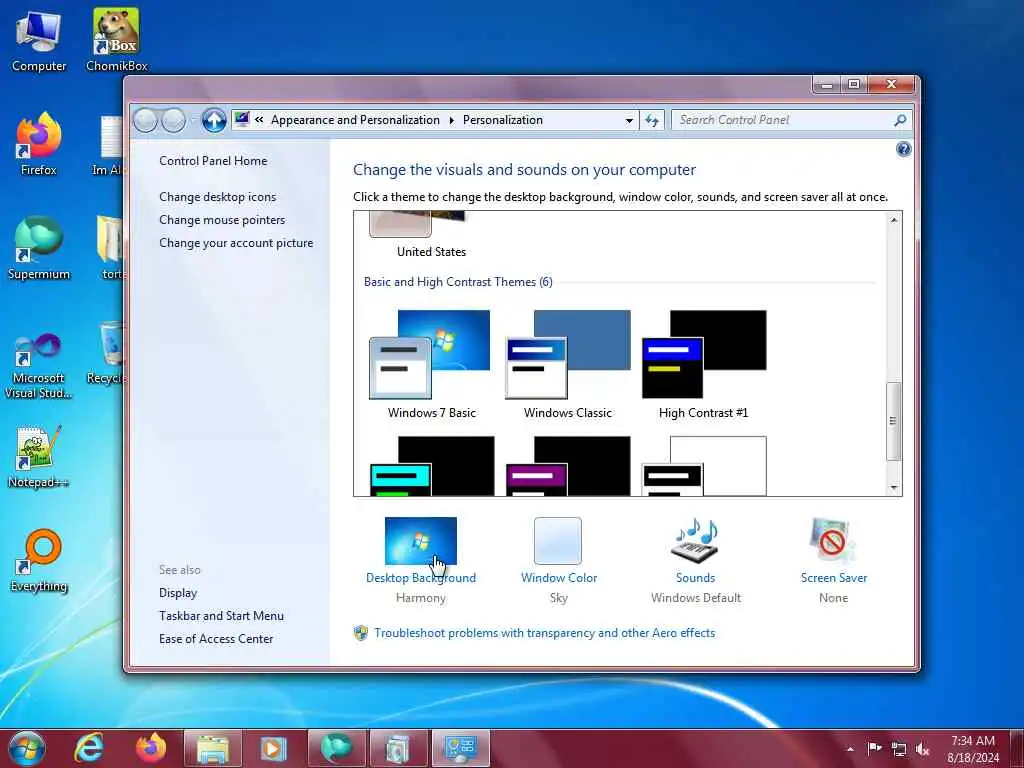Select the Computer desktop icon
Screen dimensions: 1024x768
pos(39,41)
